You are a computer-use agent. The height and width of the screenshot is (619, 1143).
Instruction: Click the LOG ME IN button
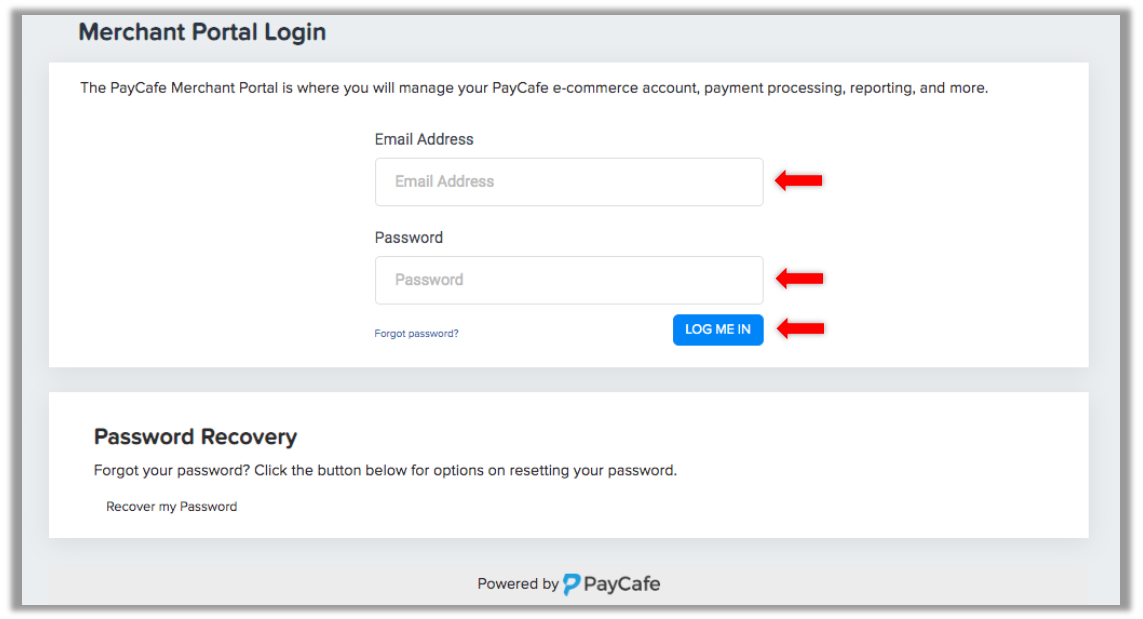pos(717,330)
